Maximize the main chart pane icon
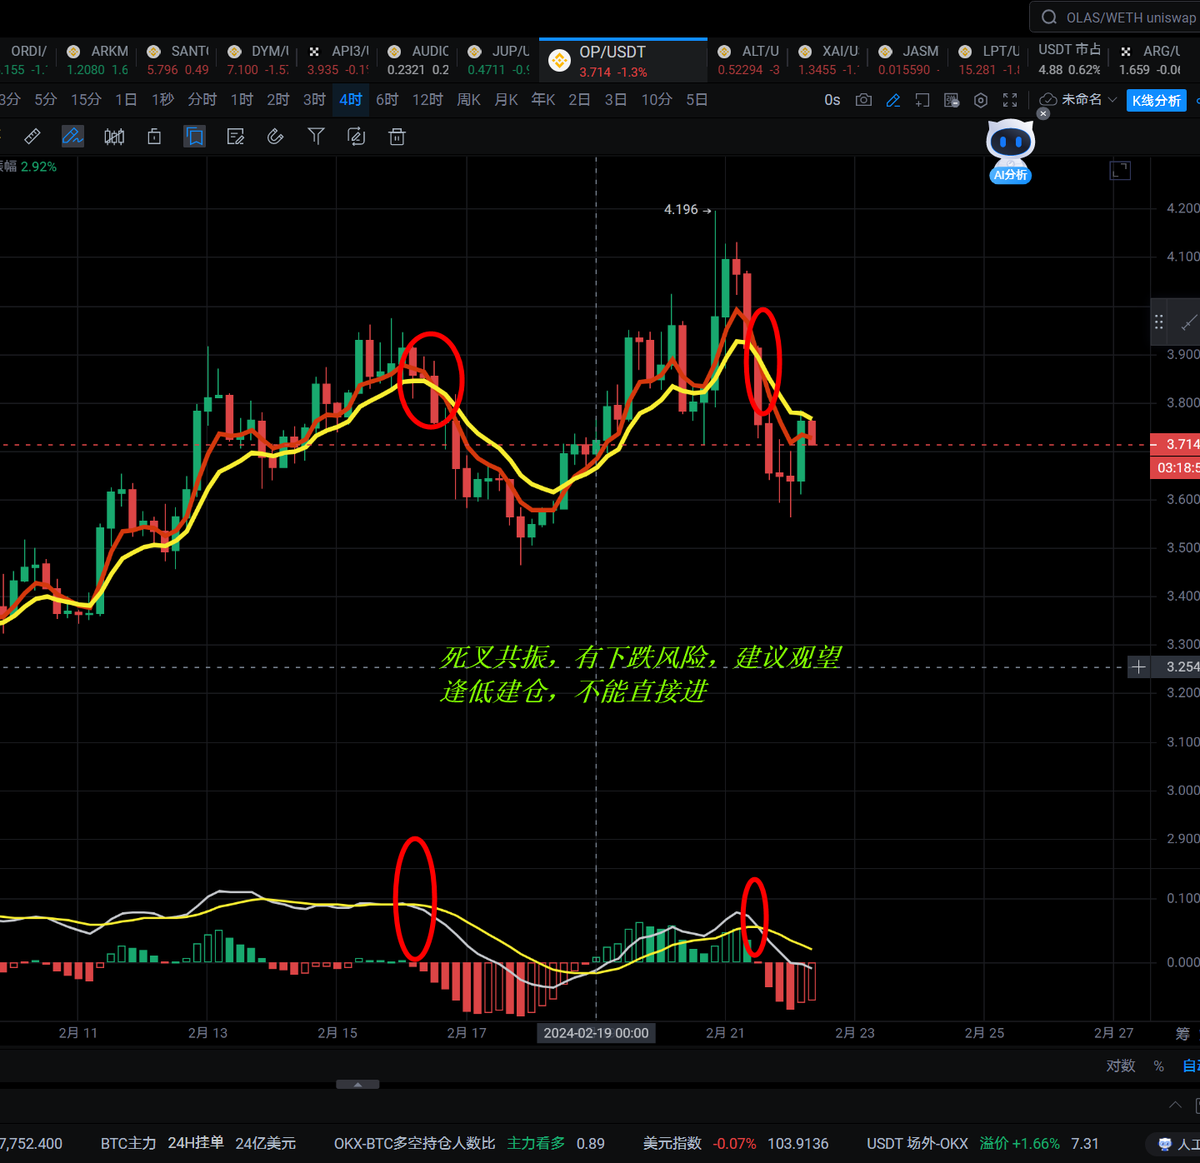 coord(1120,171)
